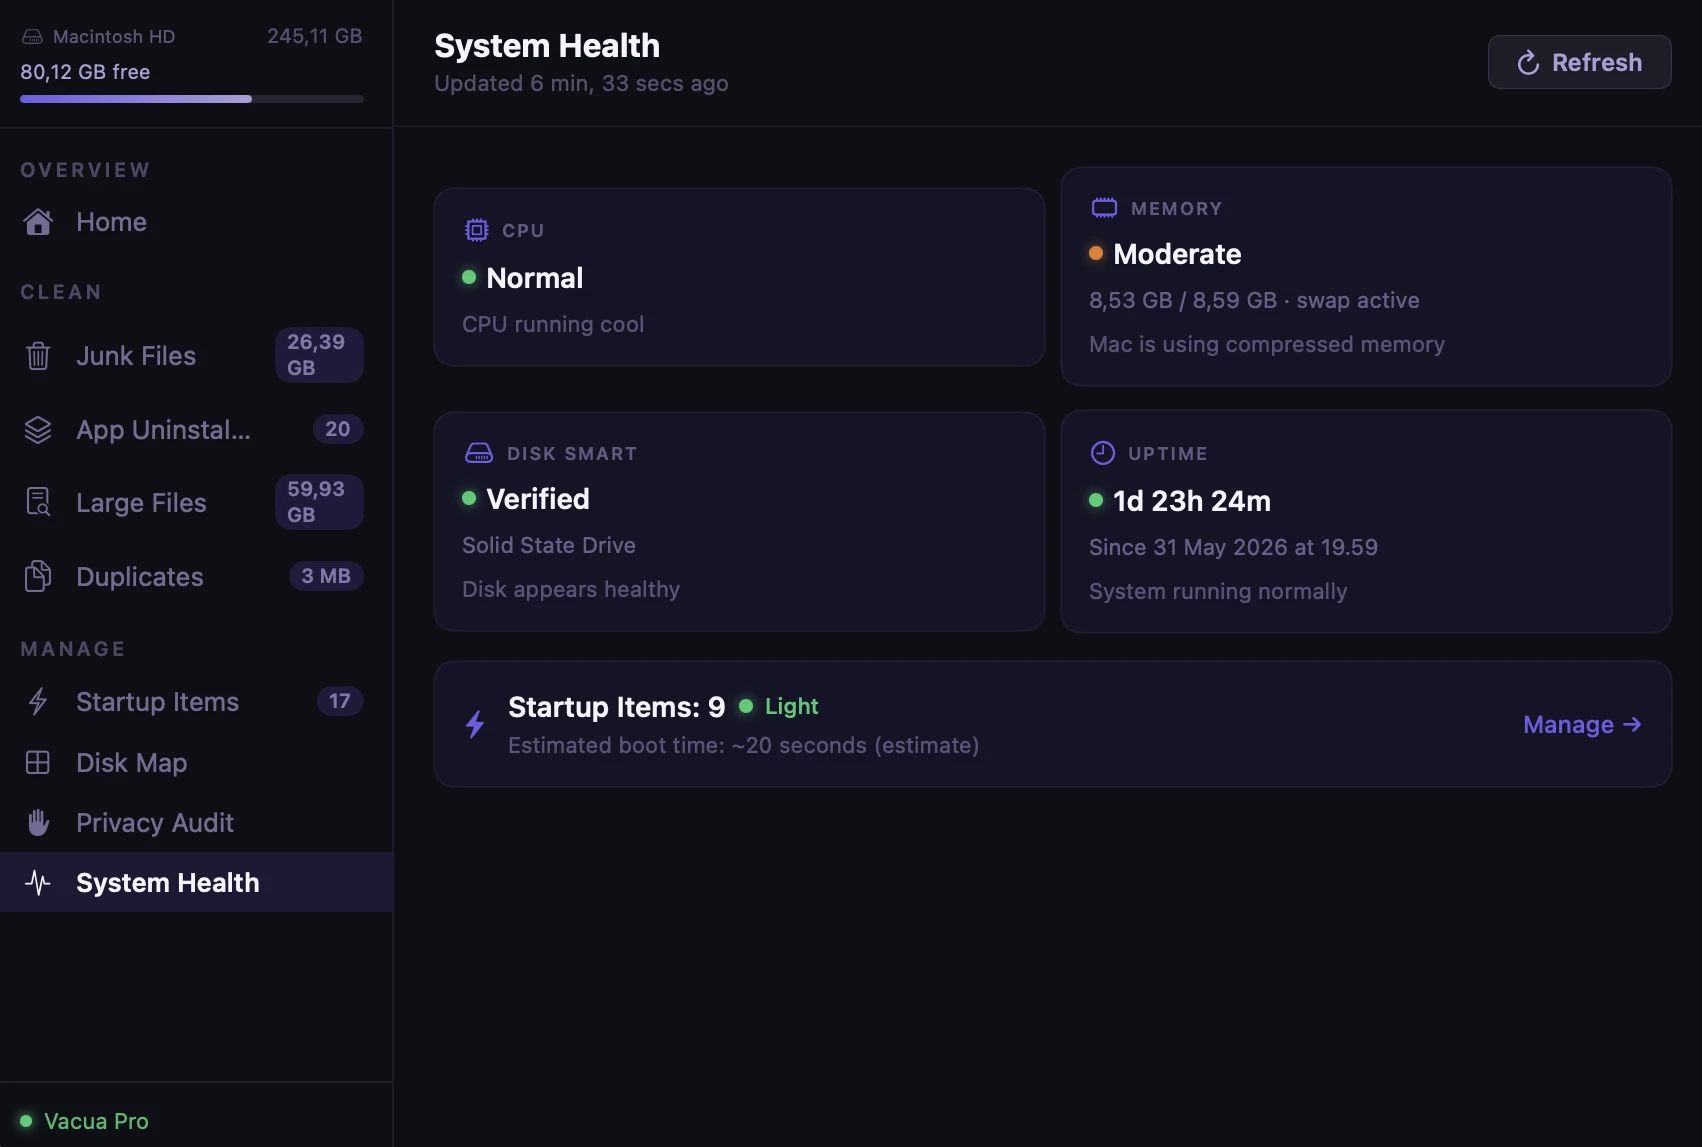
Task: Open the Home section
Action: 196,222
